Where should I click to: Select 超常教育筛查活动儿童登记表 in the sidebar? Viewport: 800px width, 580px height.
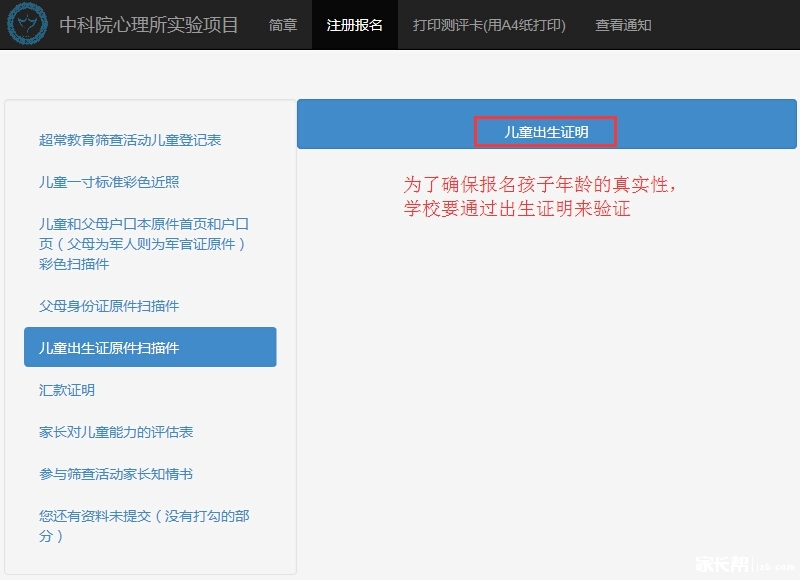[x=130, y=140]
